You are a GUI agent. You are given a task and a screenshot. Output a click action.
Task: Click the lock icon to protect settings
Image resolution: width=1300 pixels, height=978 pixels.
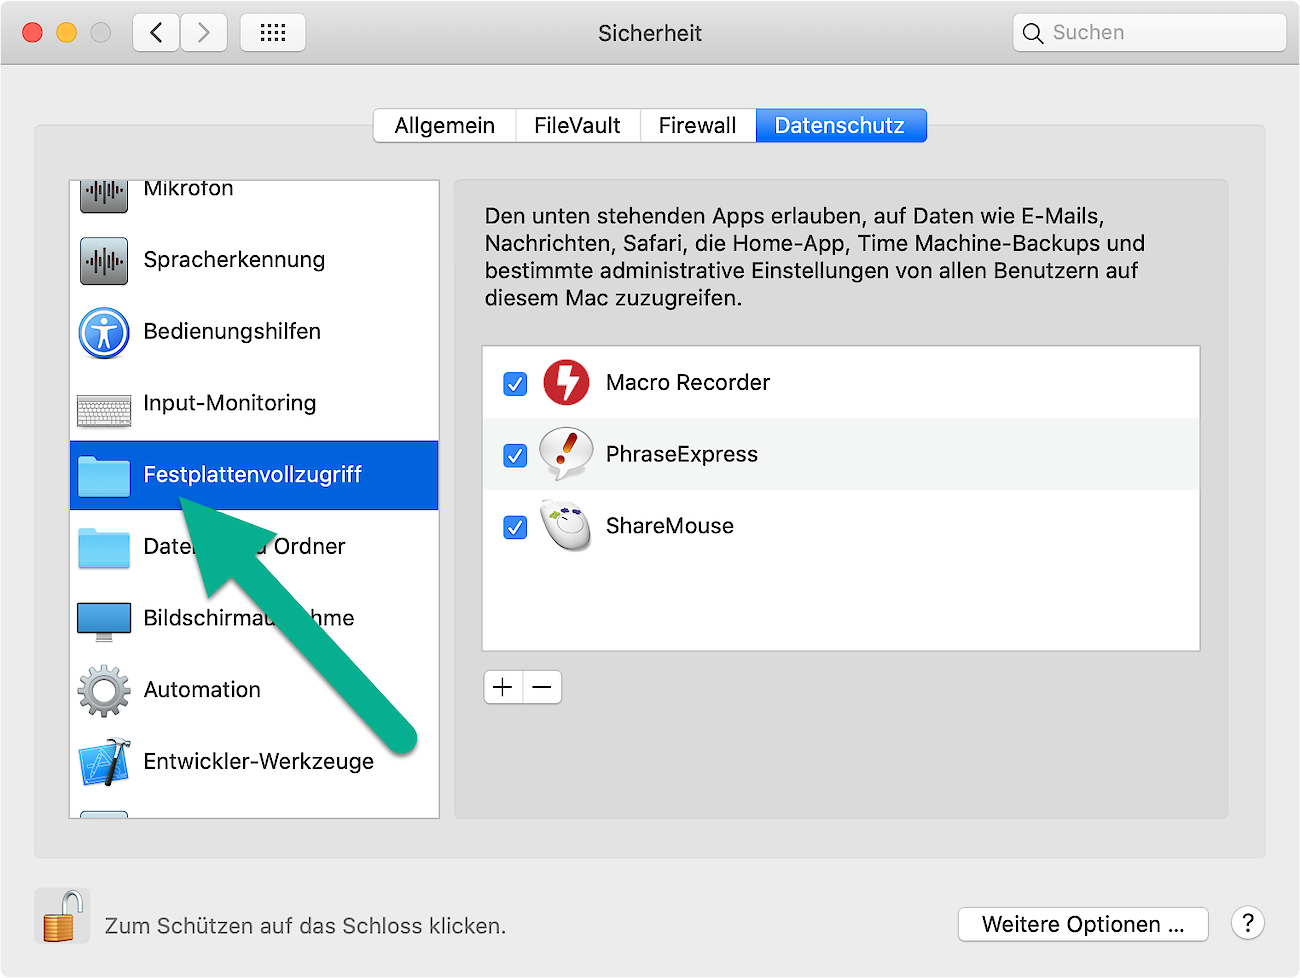point(61,917)
